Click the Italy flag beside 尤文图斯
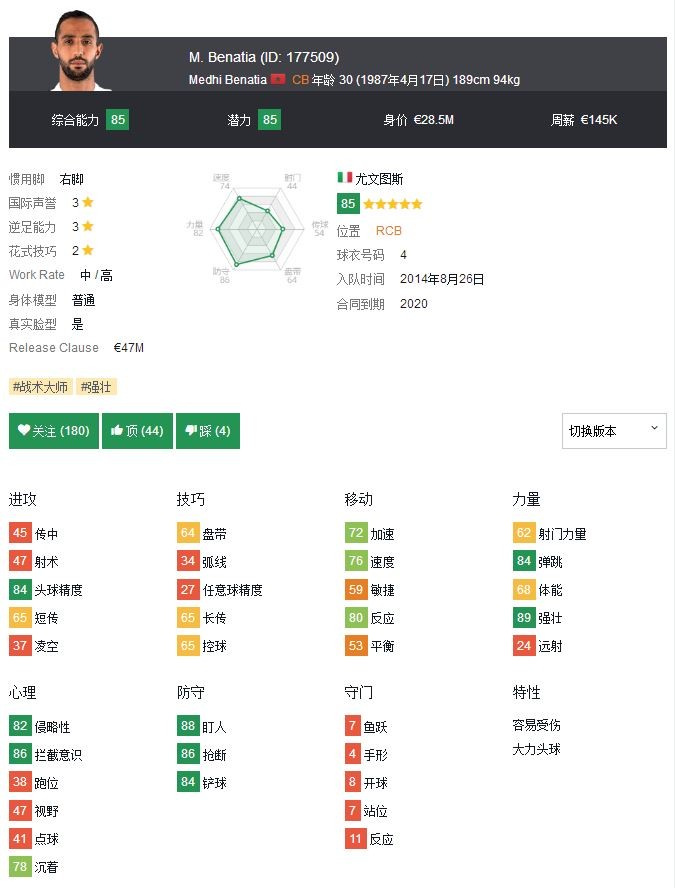Viewport: 675px width, 888px height. 345,178
